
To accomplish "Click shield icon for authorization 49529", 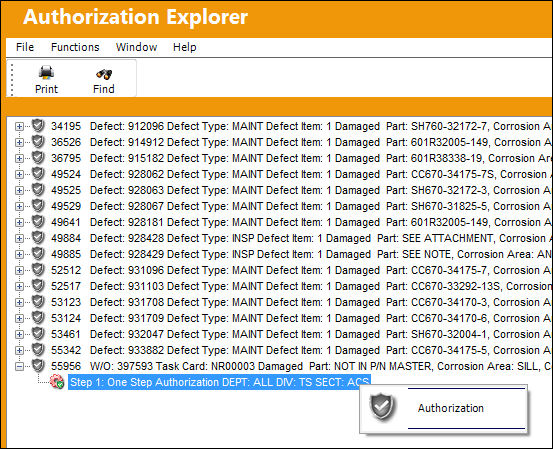I will point(38,206).
